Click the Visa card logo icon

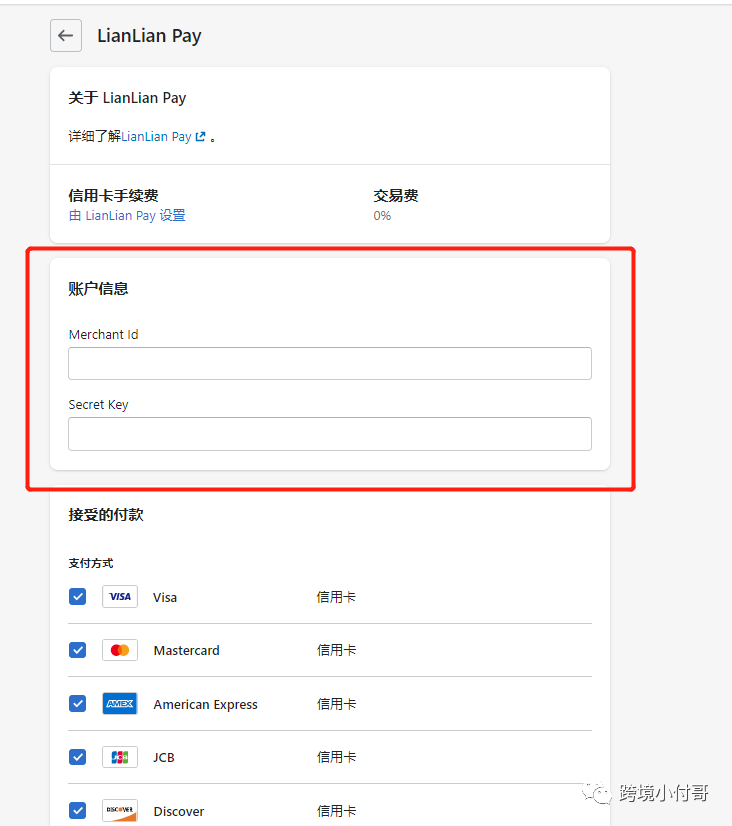pos(120,596)
